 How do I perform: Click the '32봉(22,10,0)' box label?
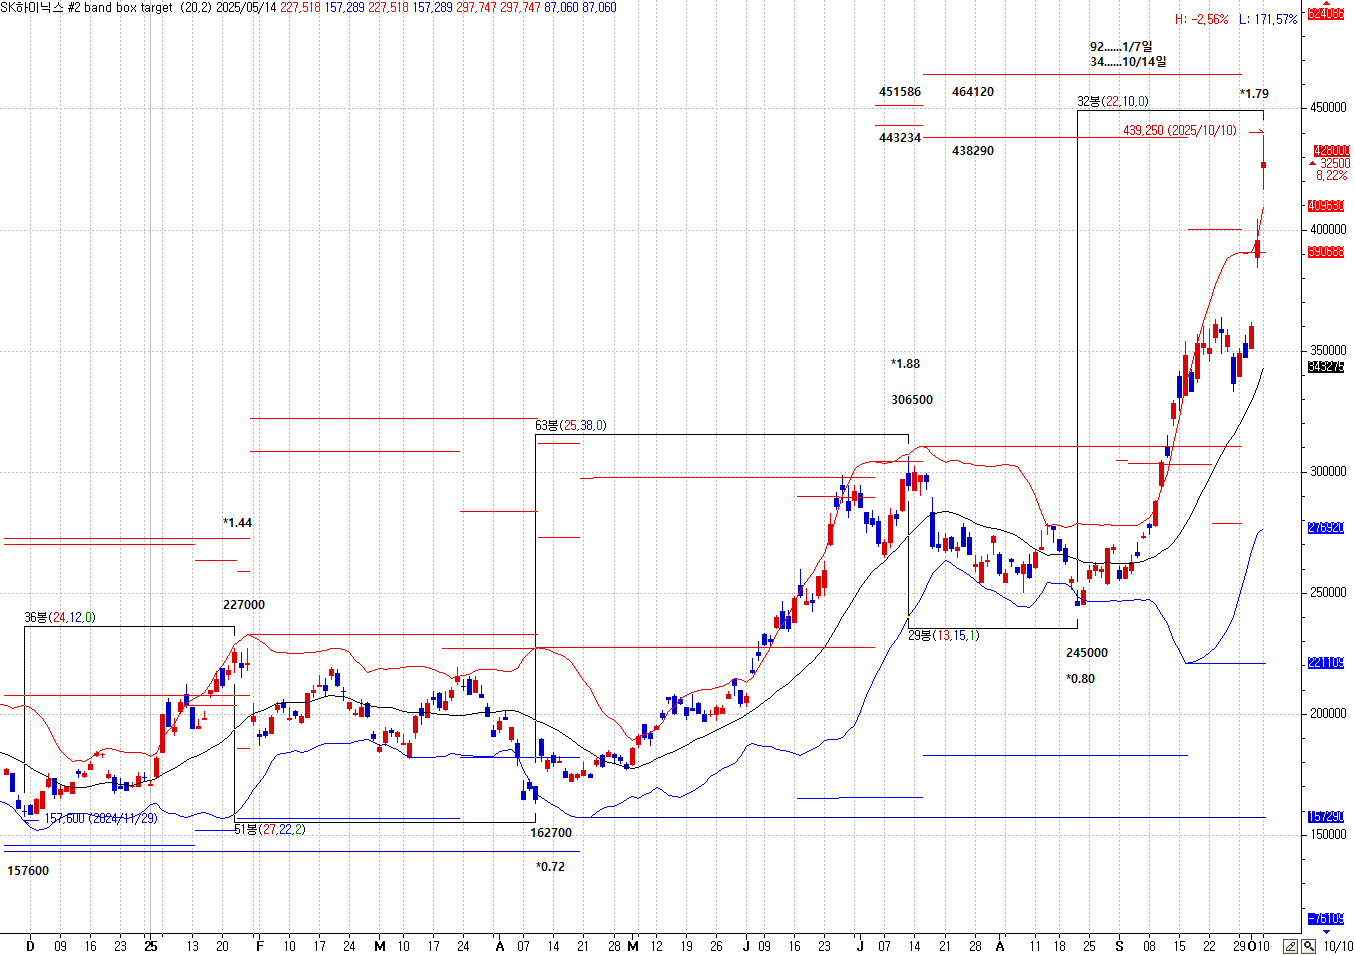click(x=1112, y=101)
